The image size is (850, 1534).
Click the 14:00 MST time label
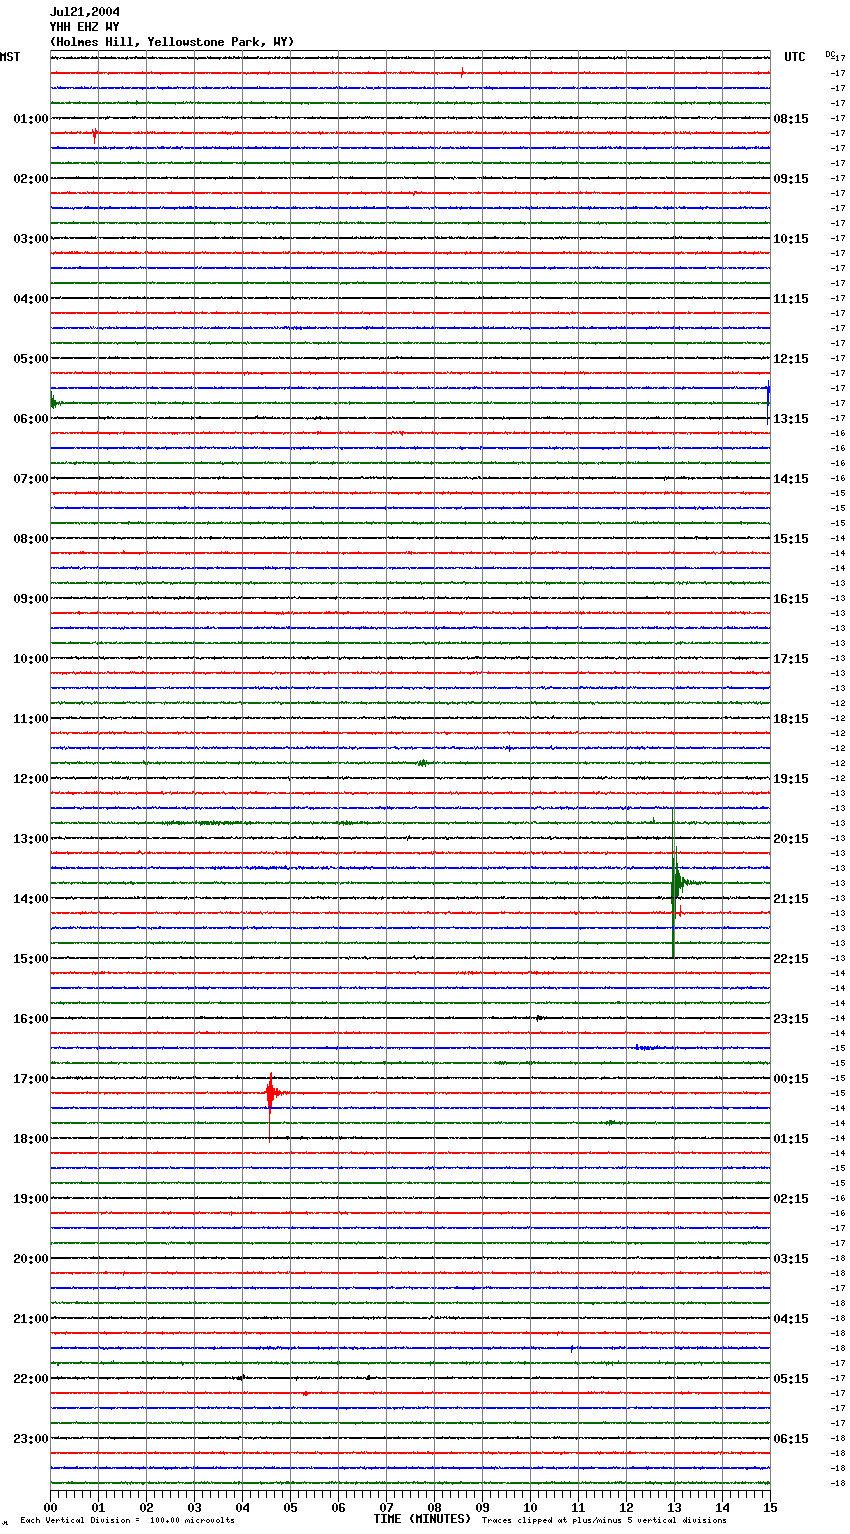[x=31, y=899]
